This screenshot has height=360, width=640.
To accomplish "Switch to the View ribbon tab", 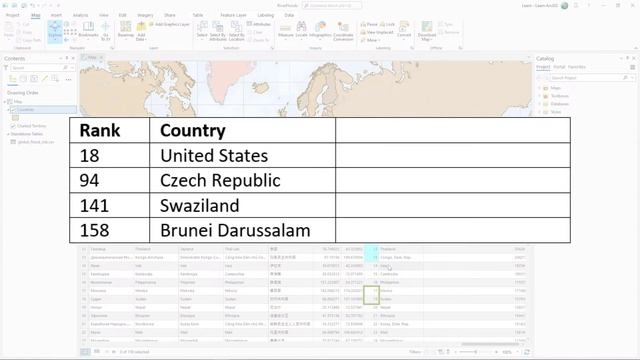I will 104,15.
